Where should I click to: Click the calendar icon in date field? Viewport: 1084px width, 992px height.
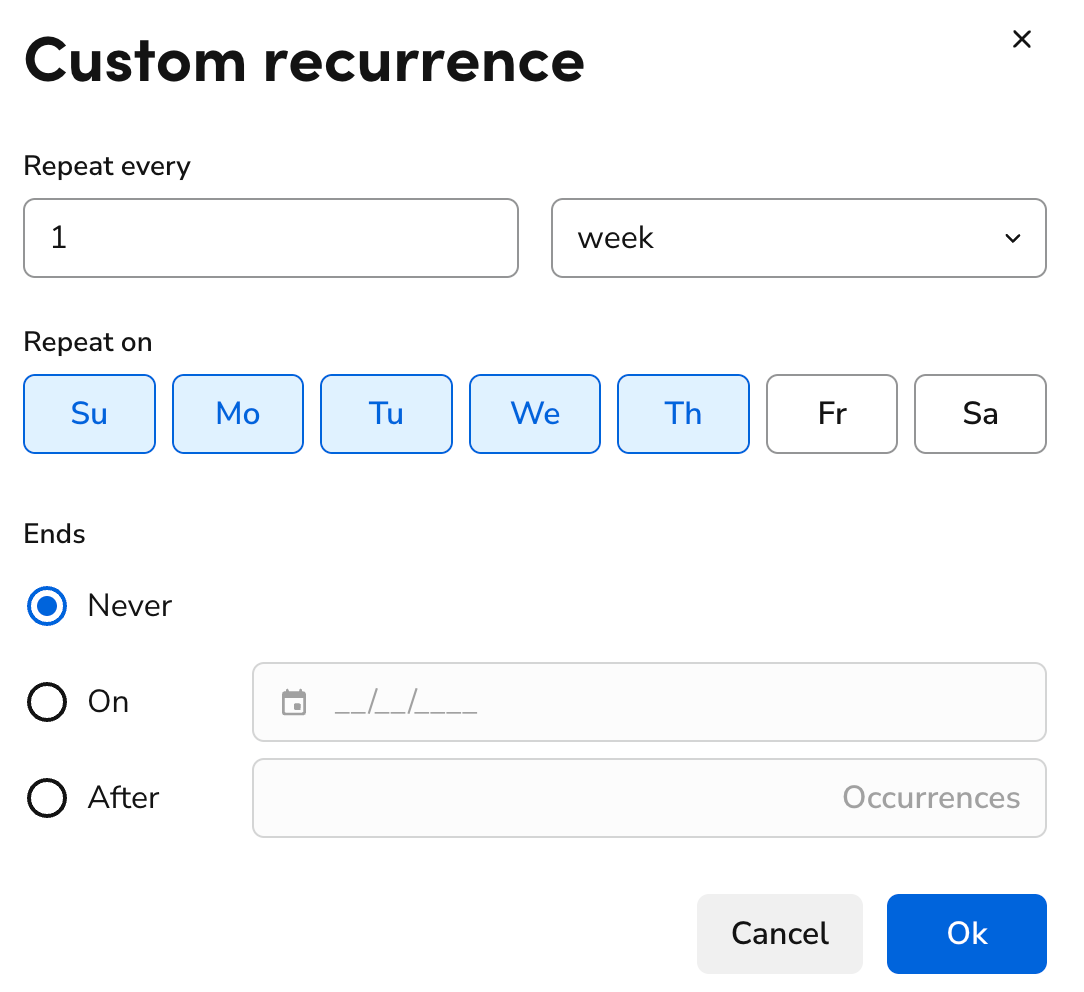pos(293,701)
